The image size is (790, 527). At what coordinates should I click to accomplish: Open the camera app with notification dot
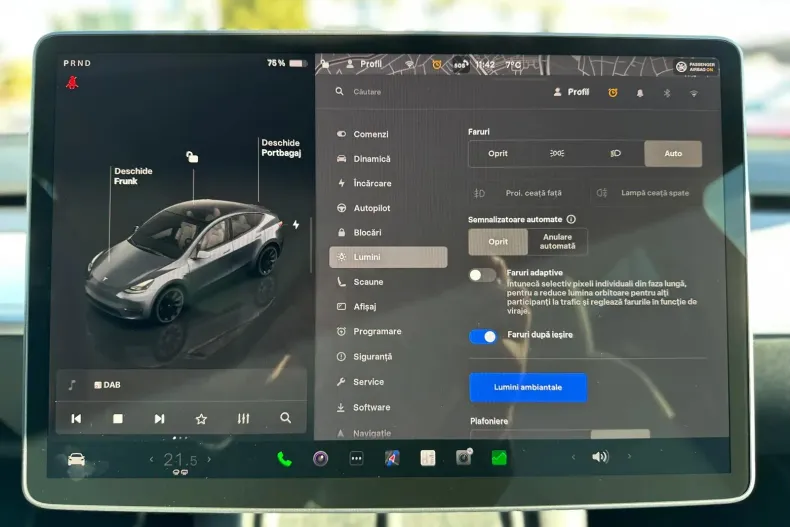point(464,457)
